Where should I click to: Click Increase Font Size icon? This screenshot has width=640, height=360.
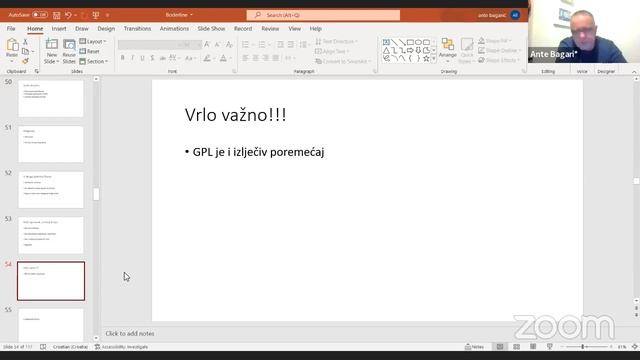pos(207,44)
